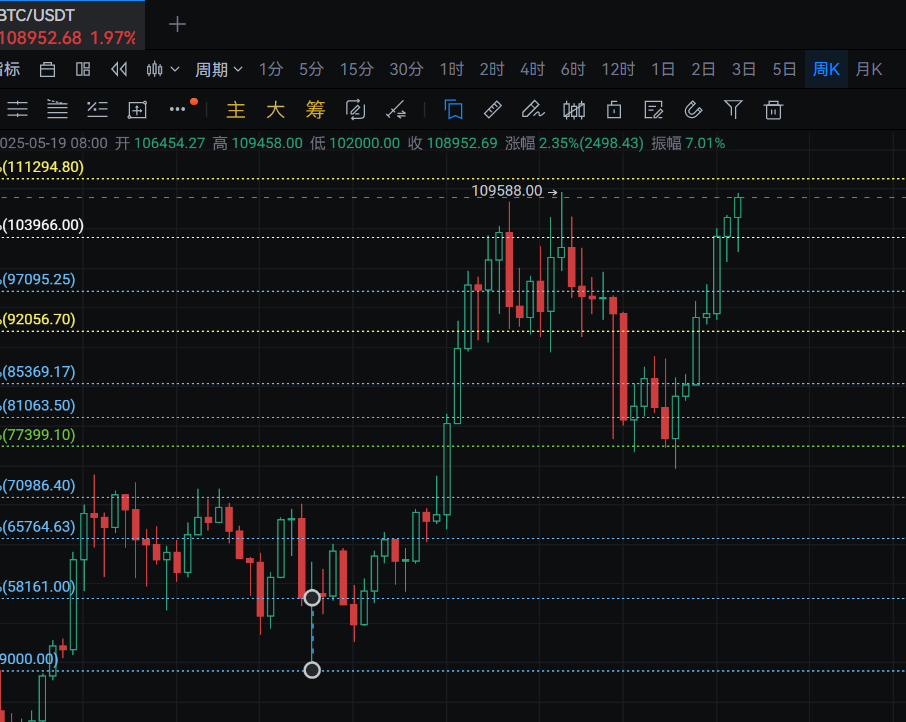Click the 主 indicator button
906x722 pixels.
coord(236,110)
